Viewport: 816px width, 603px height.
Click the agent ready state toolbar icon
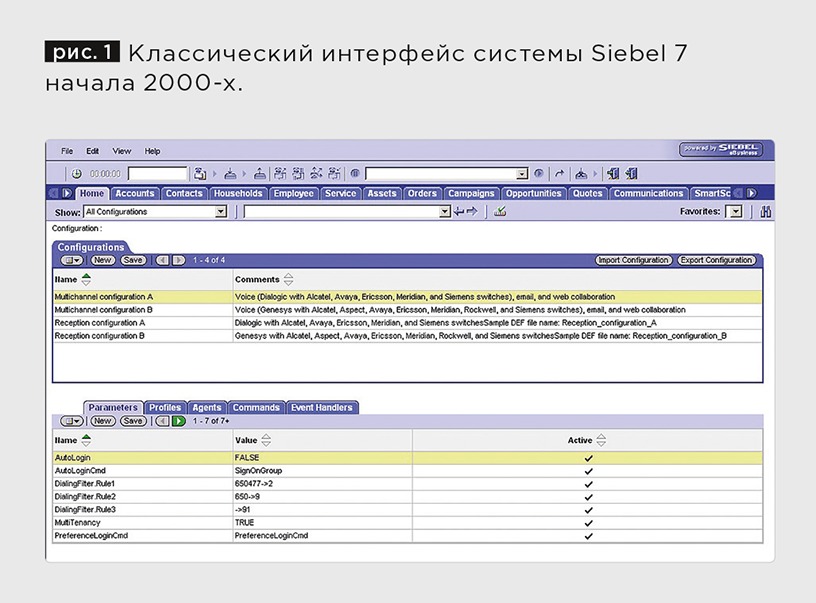coord(581,174)
